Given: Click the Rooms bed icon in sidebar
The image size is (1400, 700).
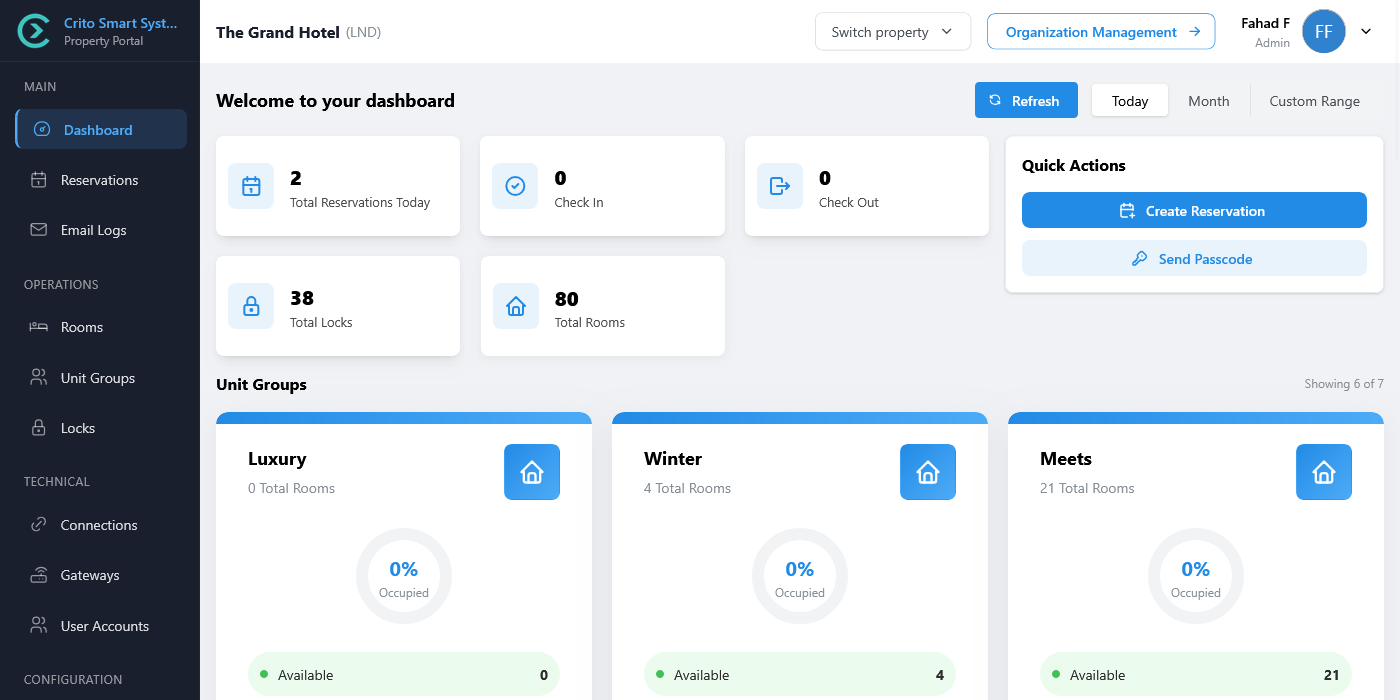Looking at the screenshot, I should 39,327.
